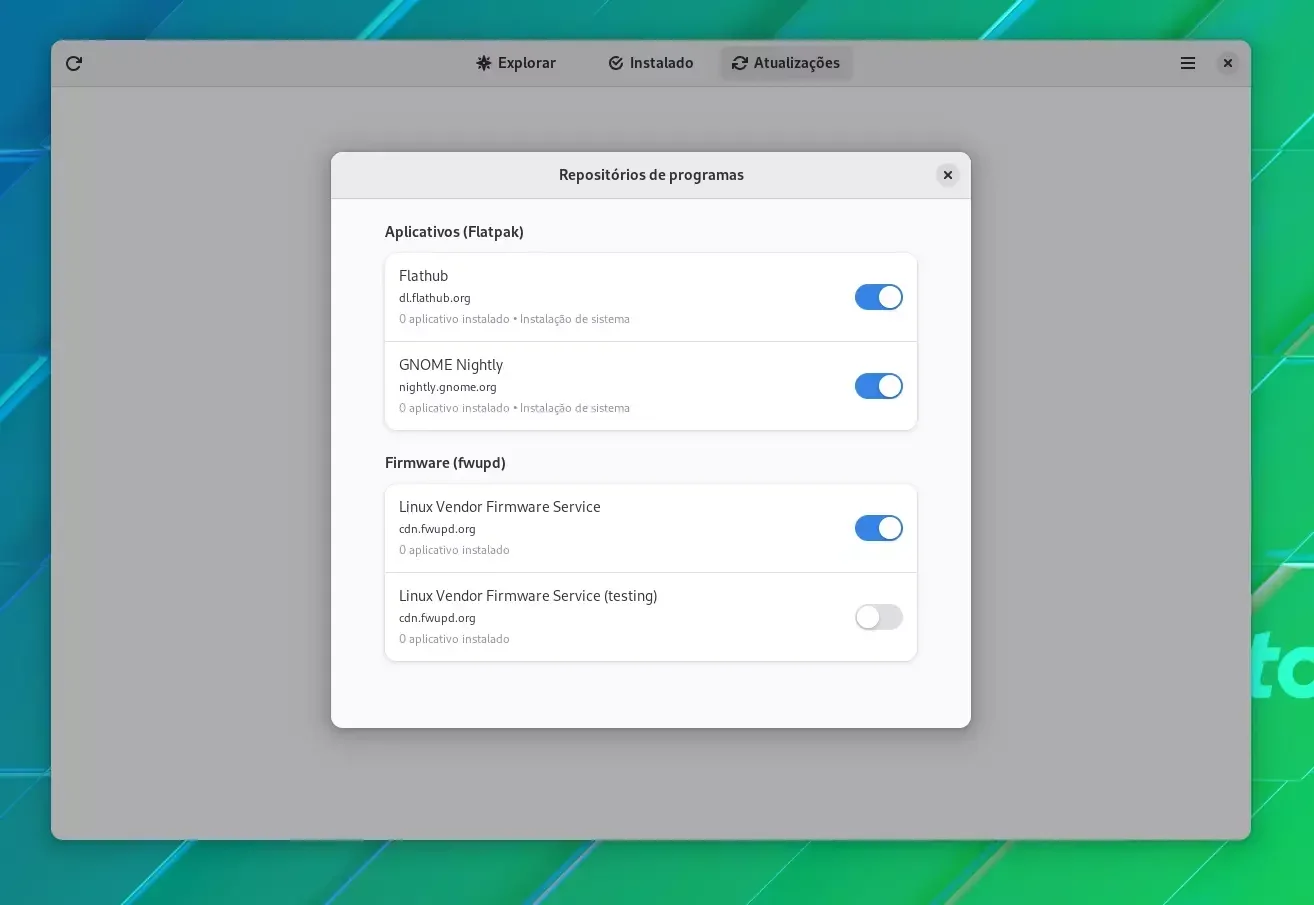Screen dimensions: 1314x905
Task: Select the Linux Vendor Firmware Service (testing) title
Action: [x=528, y=596]
